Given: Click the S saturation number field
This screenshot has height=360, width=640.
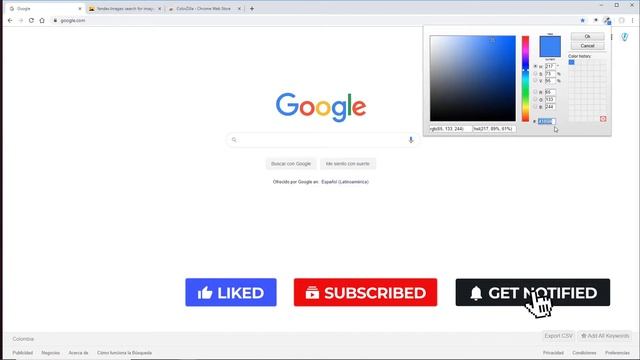Looking at the screenshot, I should [x=550, y=73].
